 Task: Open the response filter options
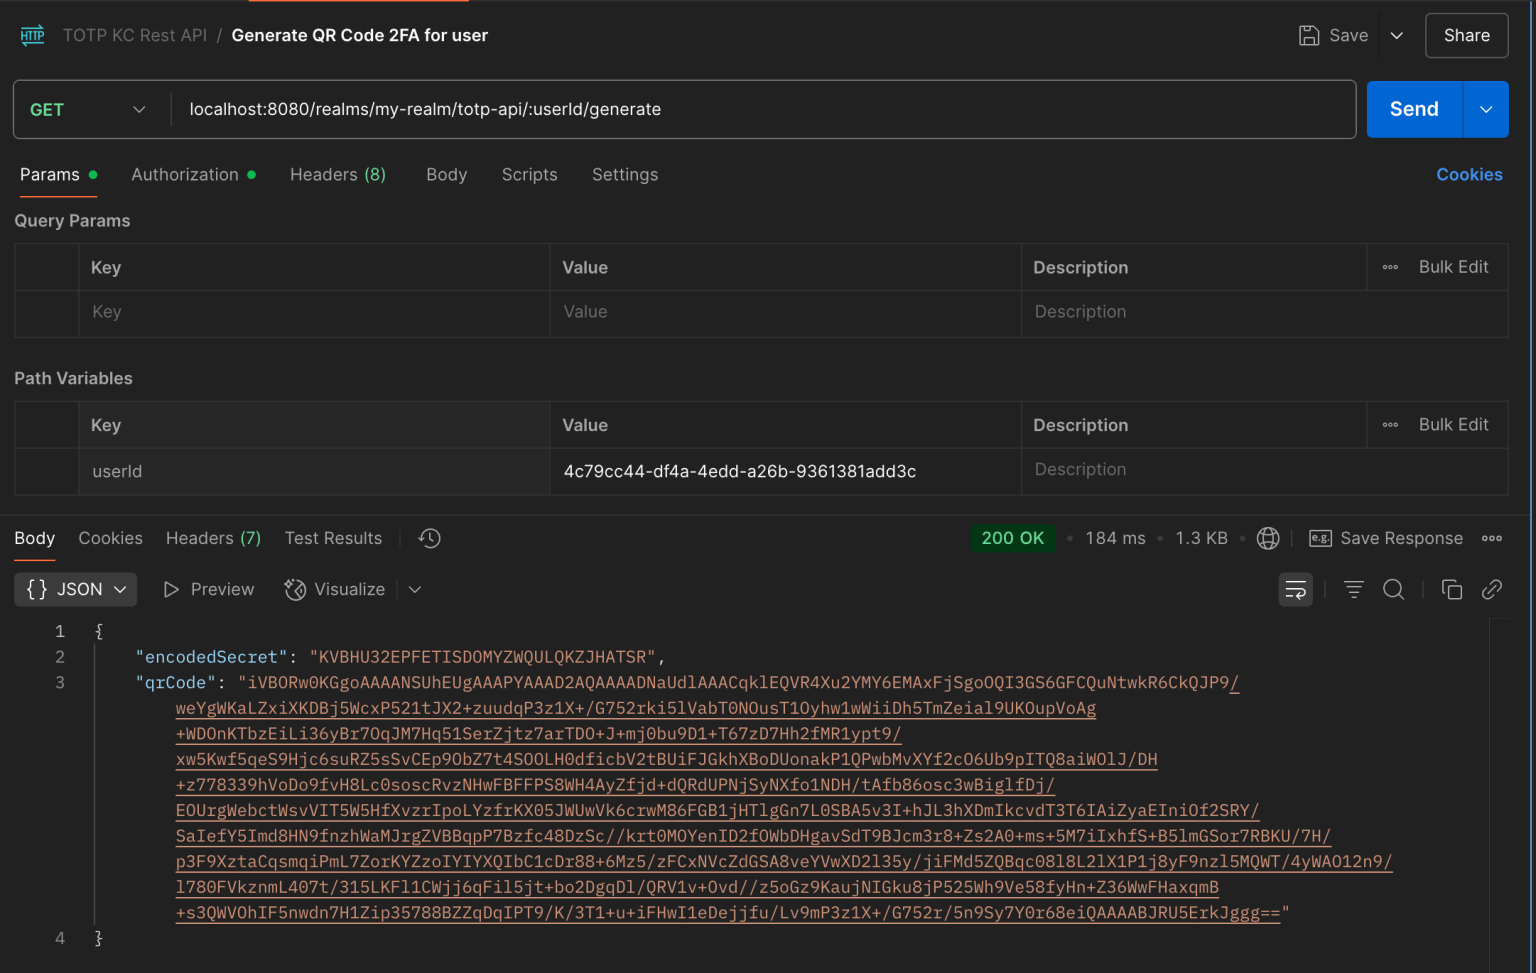click(x=1353, y=589)
